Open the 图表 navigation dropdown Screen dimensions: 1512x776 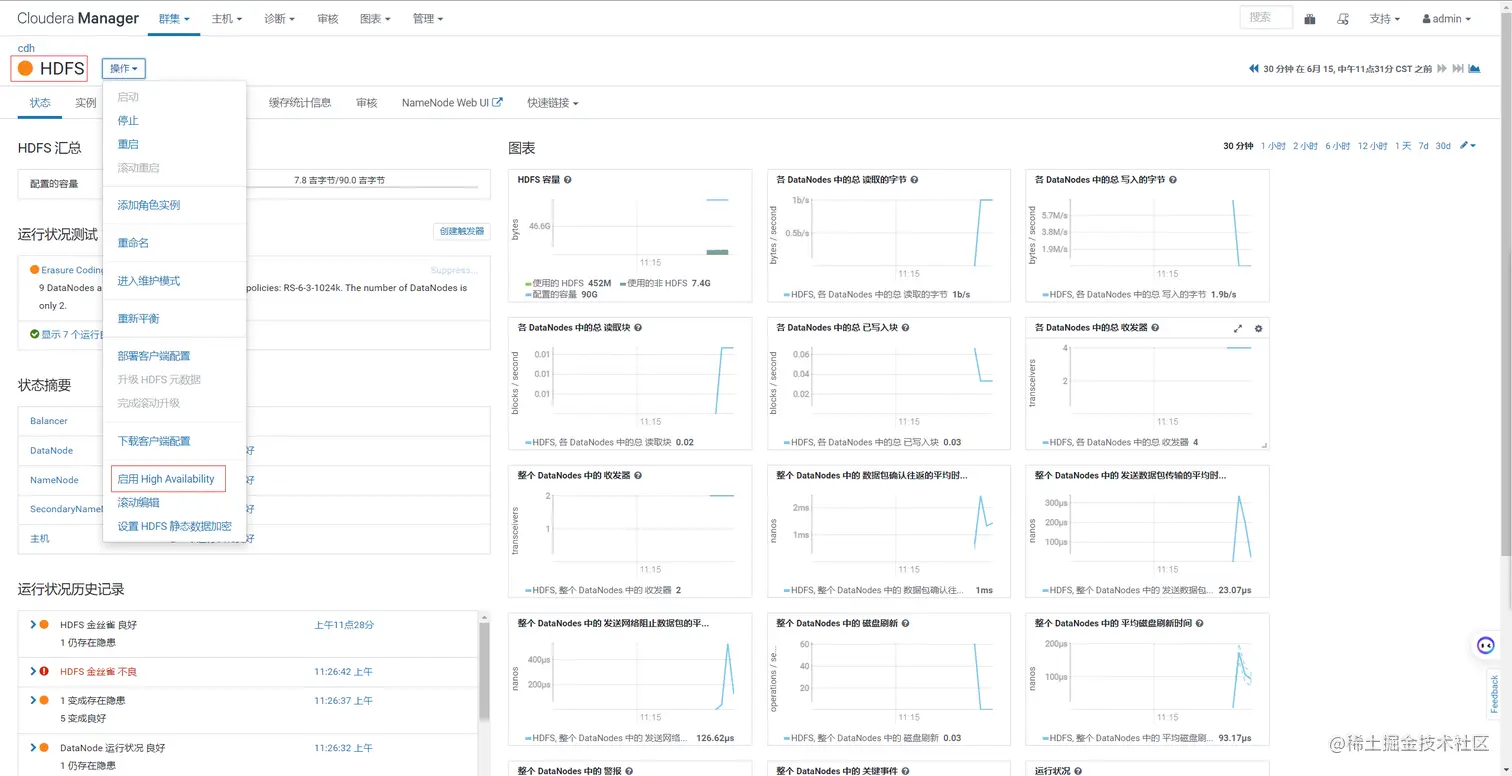(x=374, y=19)
